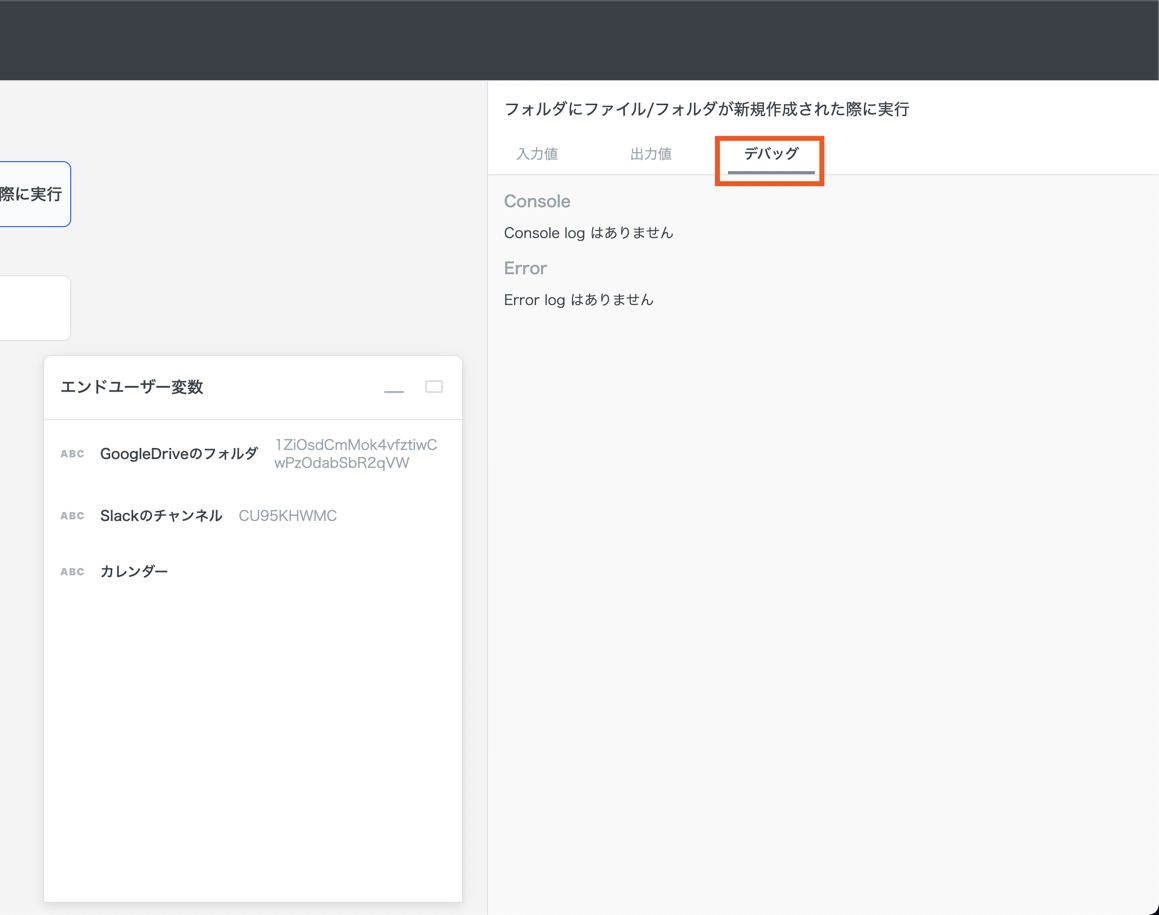Click the 'Console log はありません' message
1159x915 pixels.
click(x=588, y=233)
